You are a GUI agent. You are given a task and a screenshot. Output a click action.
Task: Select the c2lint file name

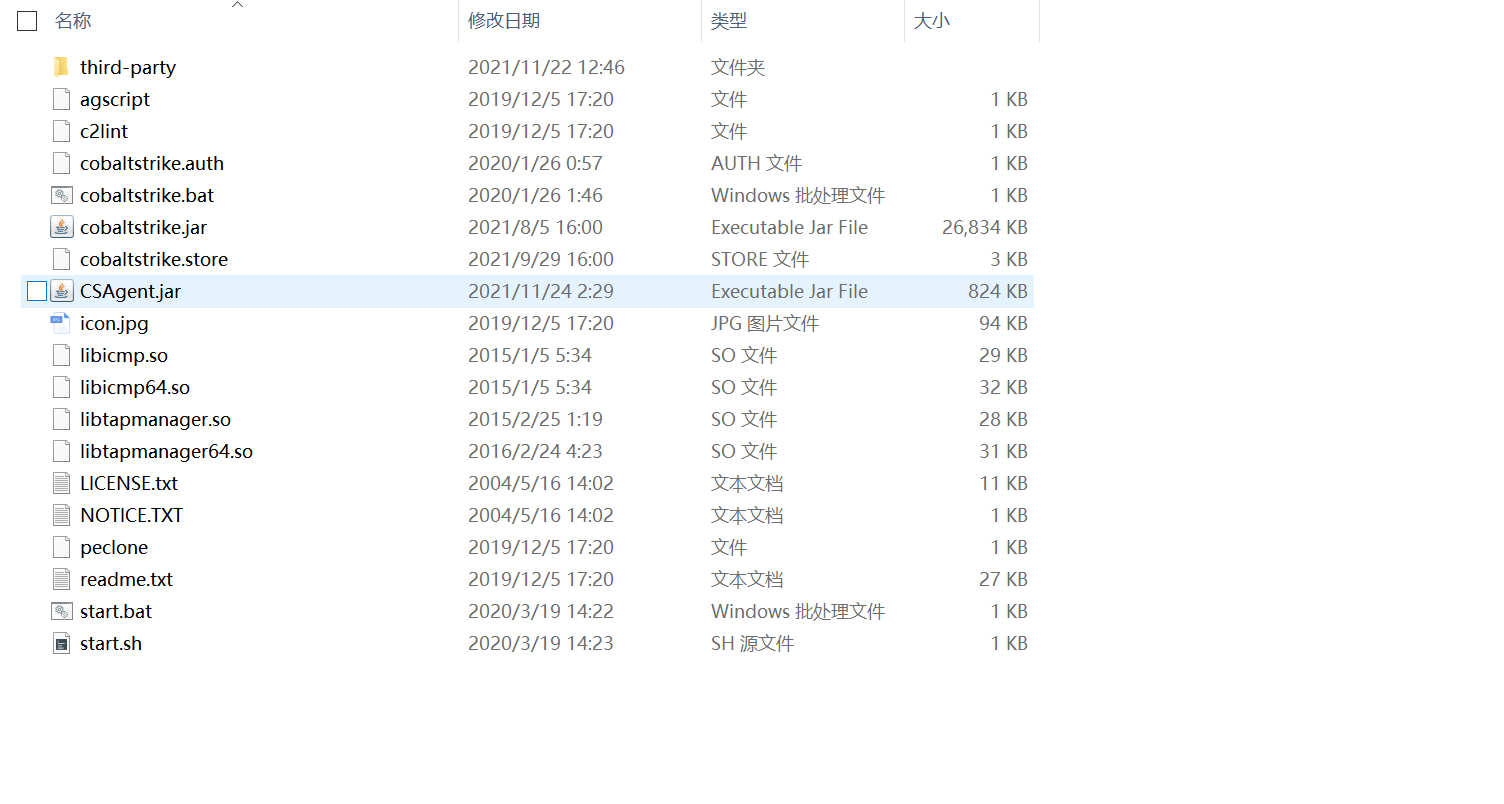[x=104, y=131]
